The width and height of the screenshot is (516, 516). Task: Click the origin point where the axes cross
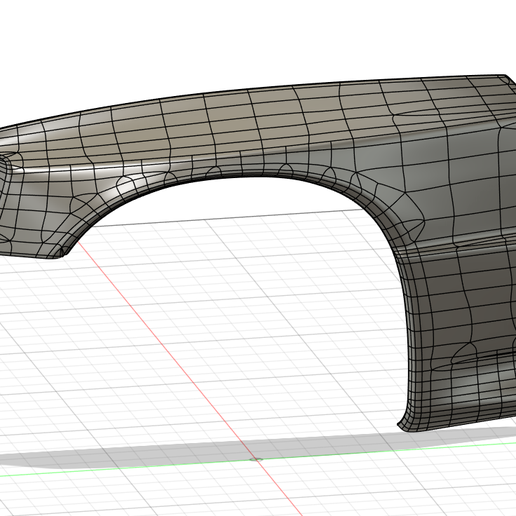(x=256, y=459)
